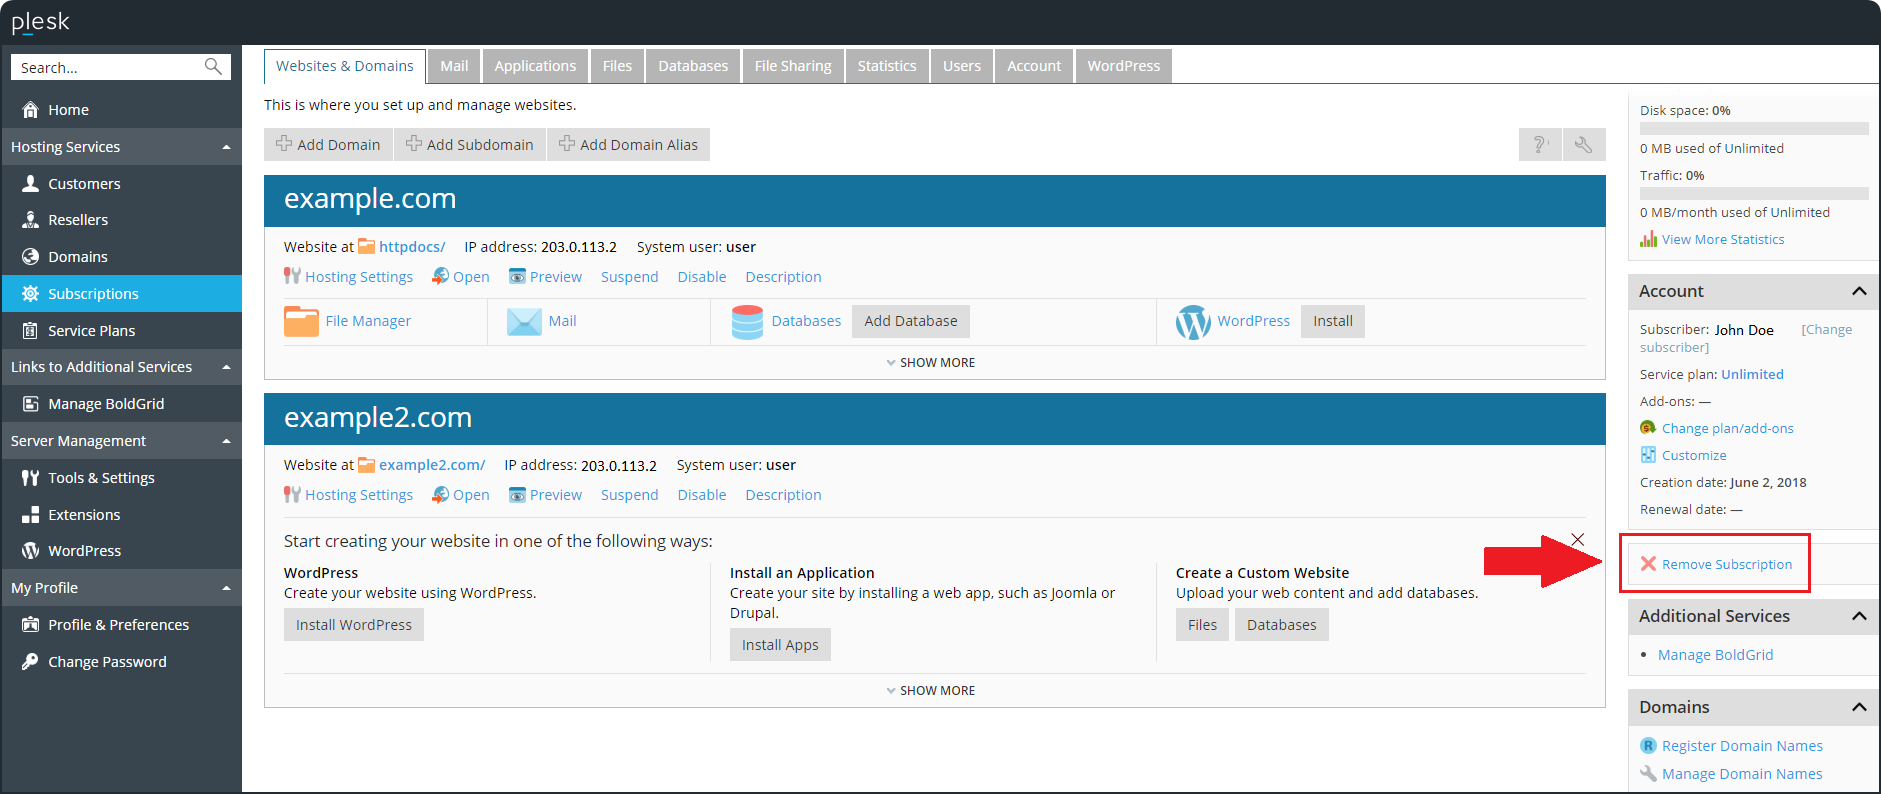Click the help question mark icon

tap(1540, 145)
